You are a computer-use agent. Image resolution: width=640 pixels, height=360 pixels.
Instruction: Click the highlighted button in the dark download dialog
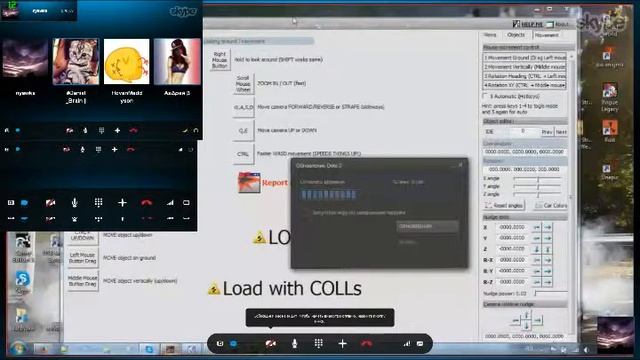click(427, 226)
